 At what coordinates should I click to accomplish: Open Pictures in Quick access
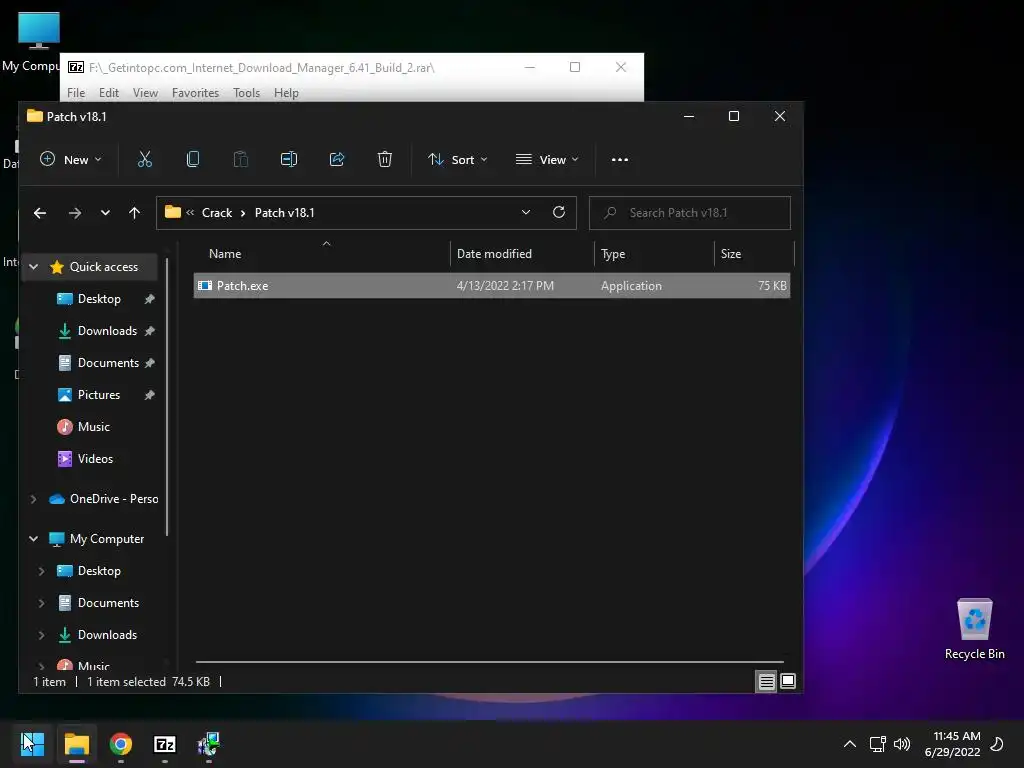pos(99,395)
